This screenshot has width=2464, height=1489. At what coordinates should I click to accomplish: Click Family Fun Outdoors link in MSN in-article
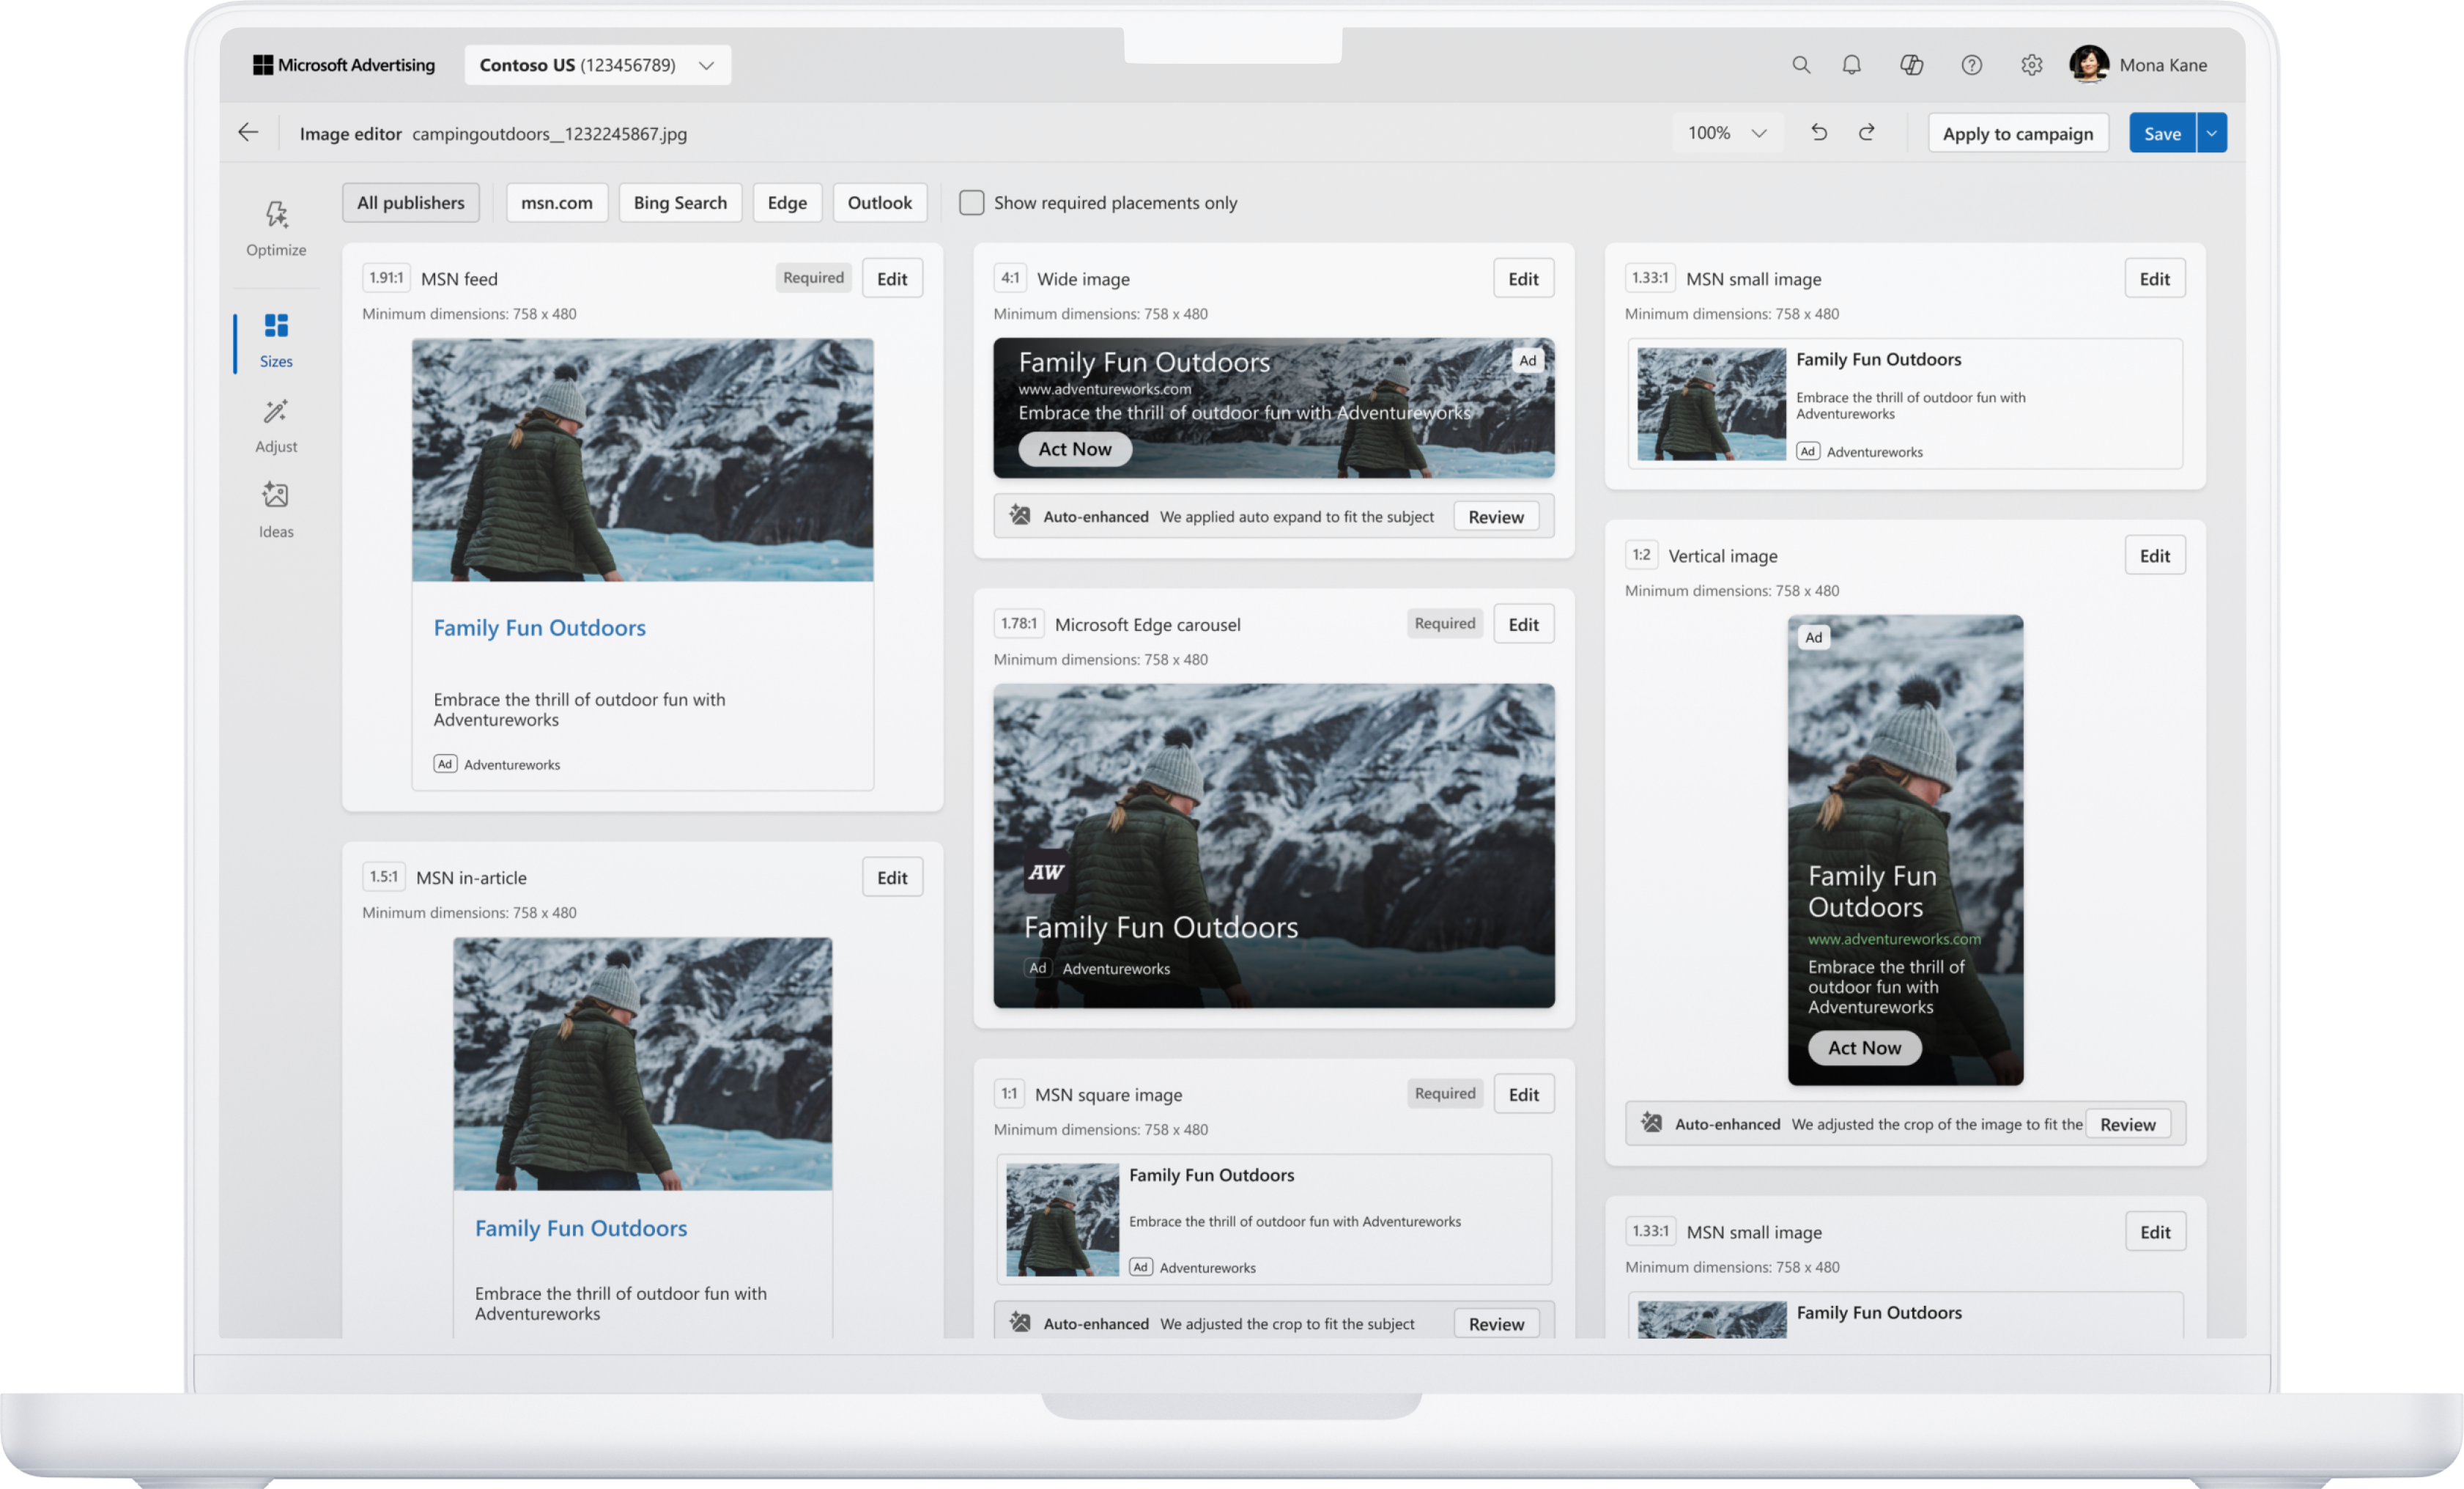click(x=581, y=1228)
